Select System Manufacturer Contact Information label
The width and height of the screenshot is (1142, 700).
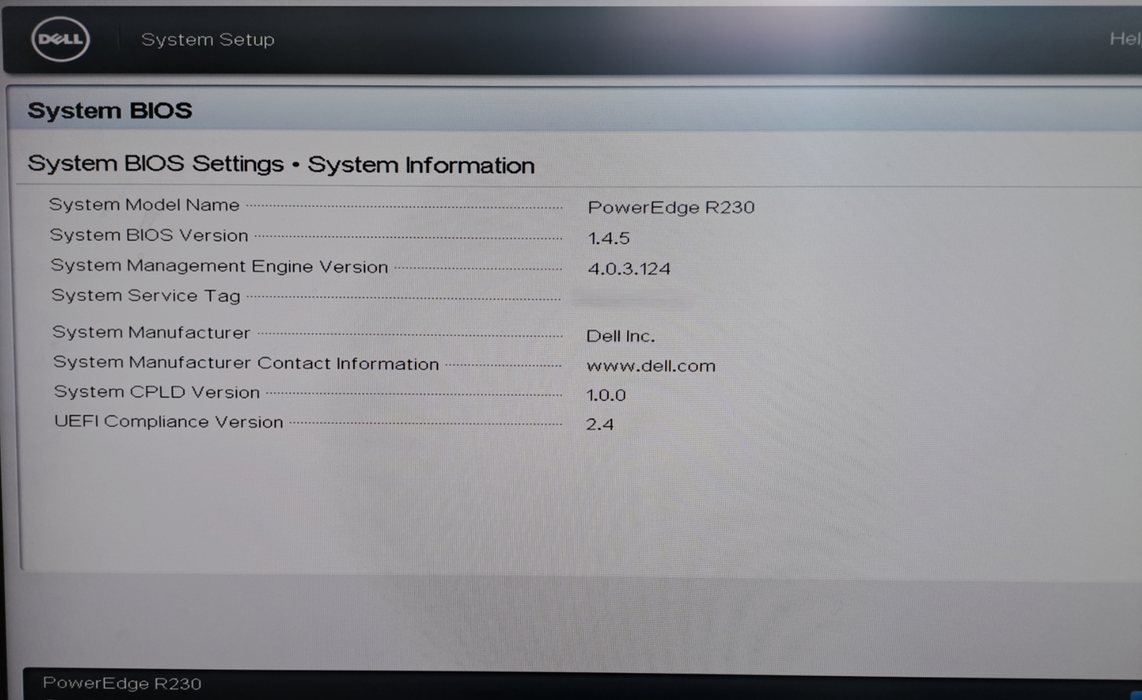[246, 363]
